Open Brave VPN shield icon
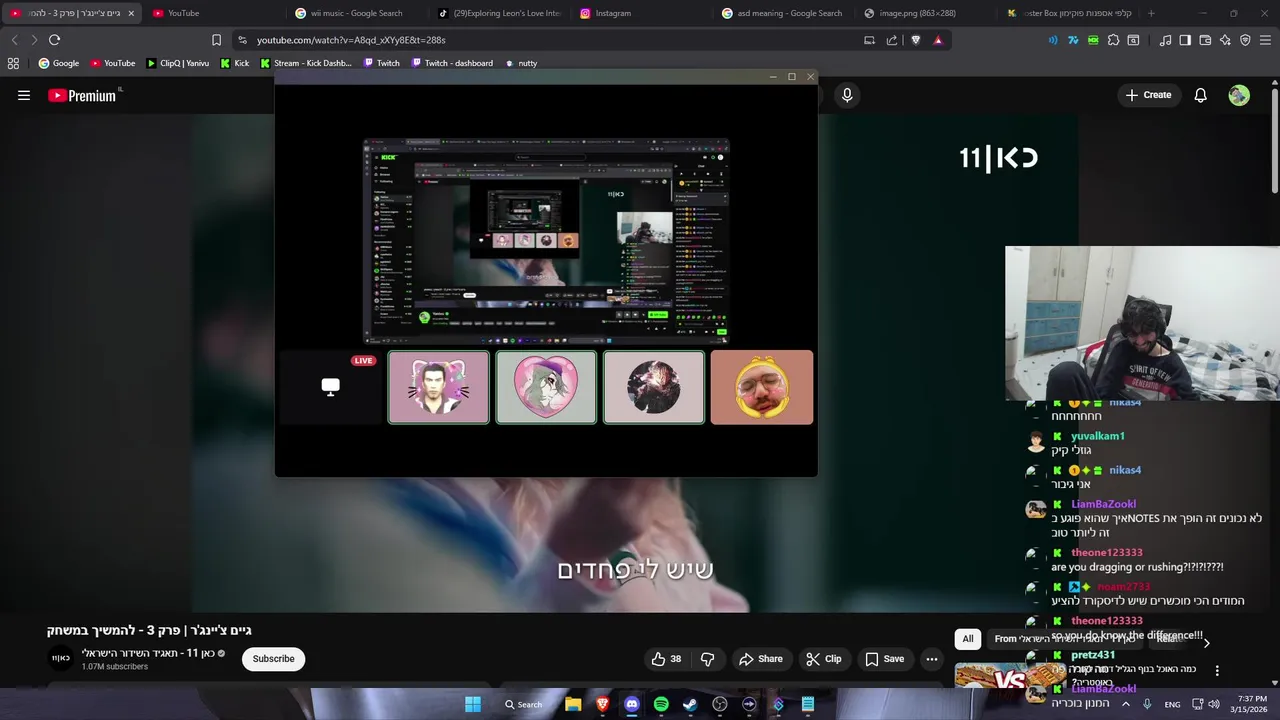This screenshot has height=720, width=1280. (x=1245, y=40)
